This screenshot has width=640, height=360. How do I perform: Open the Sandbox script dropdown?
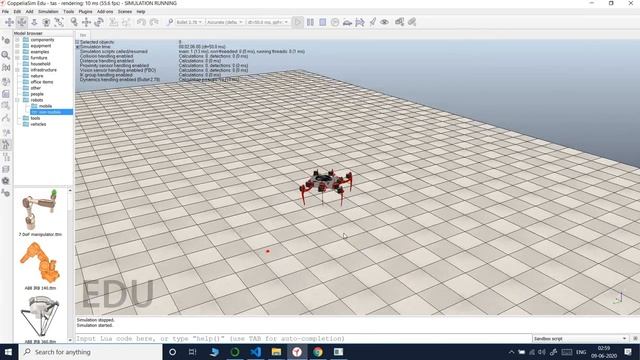coord(580,339)
